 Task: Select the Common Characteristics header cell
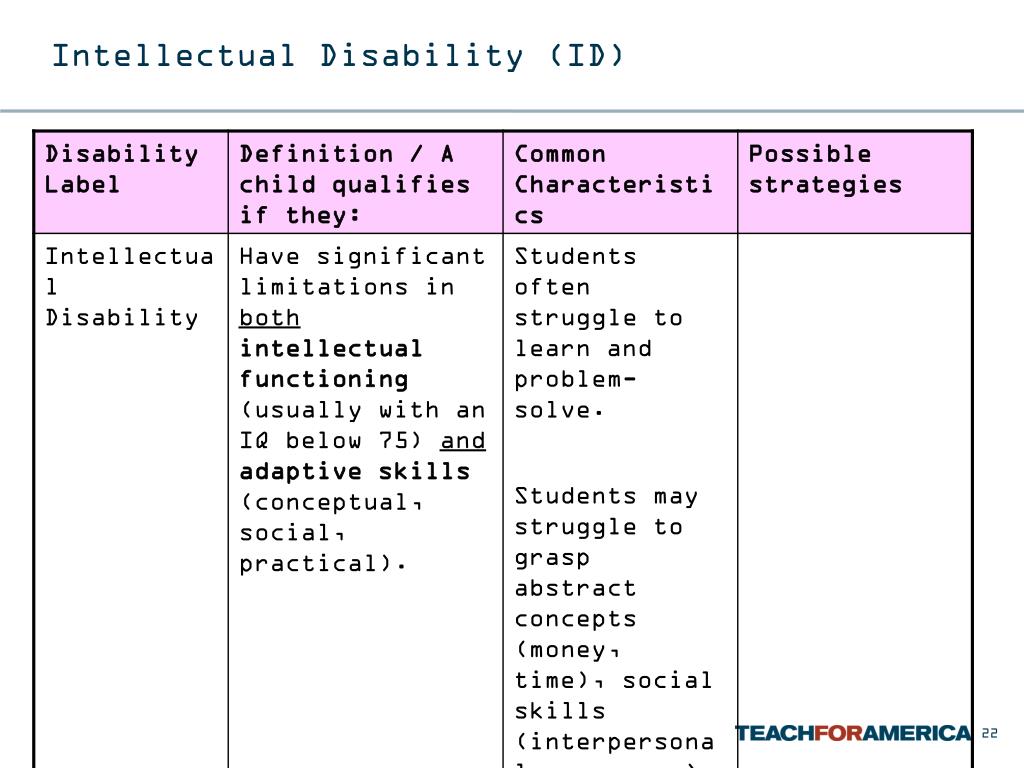coord(620,182)
